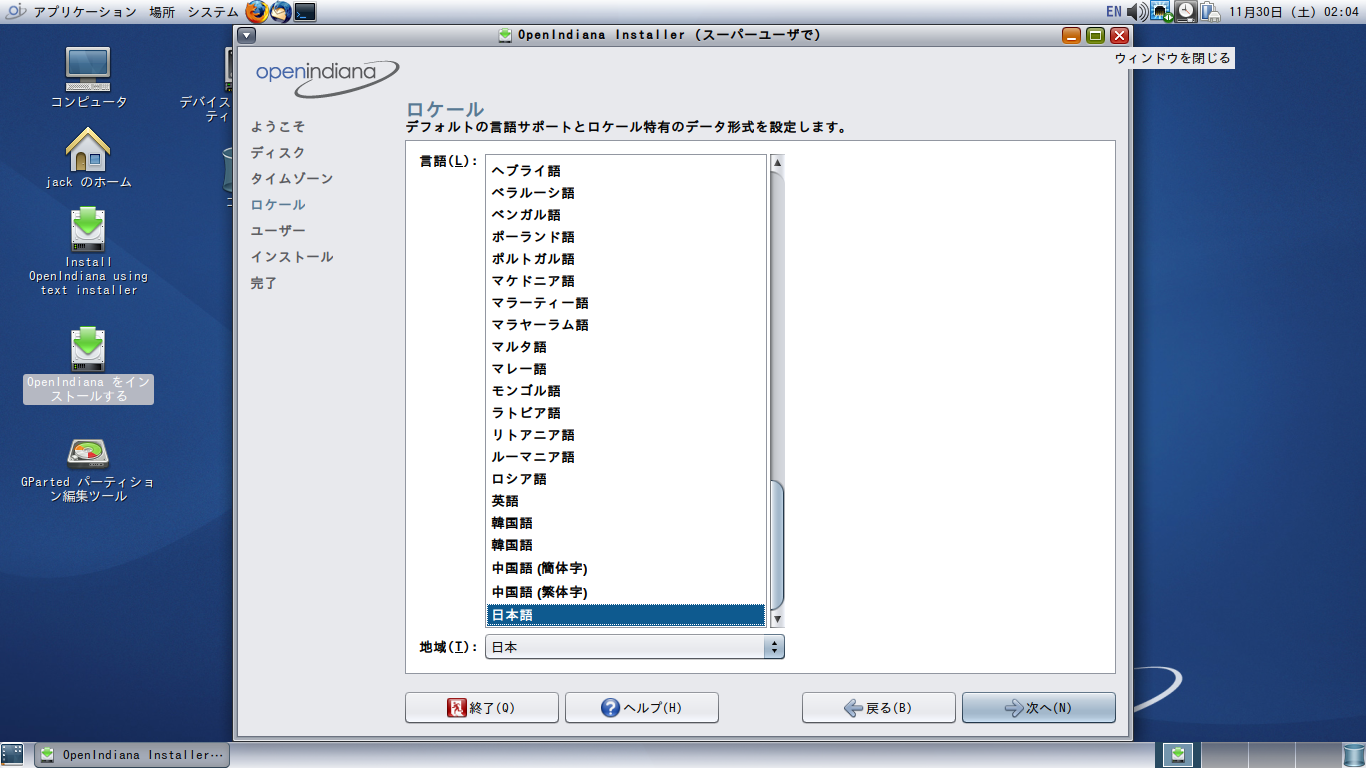Select Install OpenIndiana using text installer icon

[x=88, y=252]
